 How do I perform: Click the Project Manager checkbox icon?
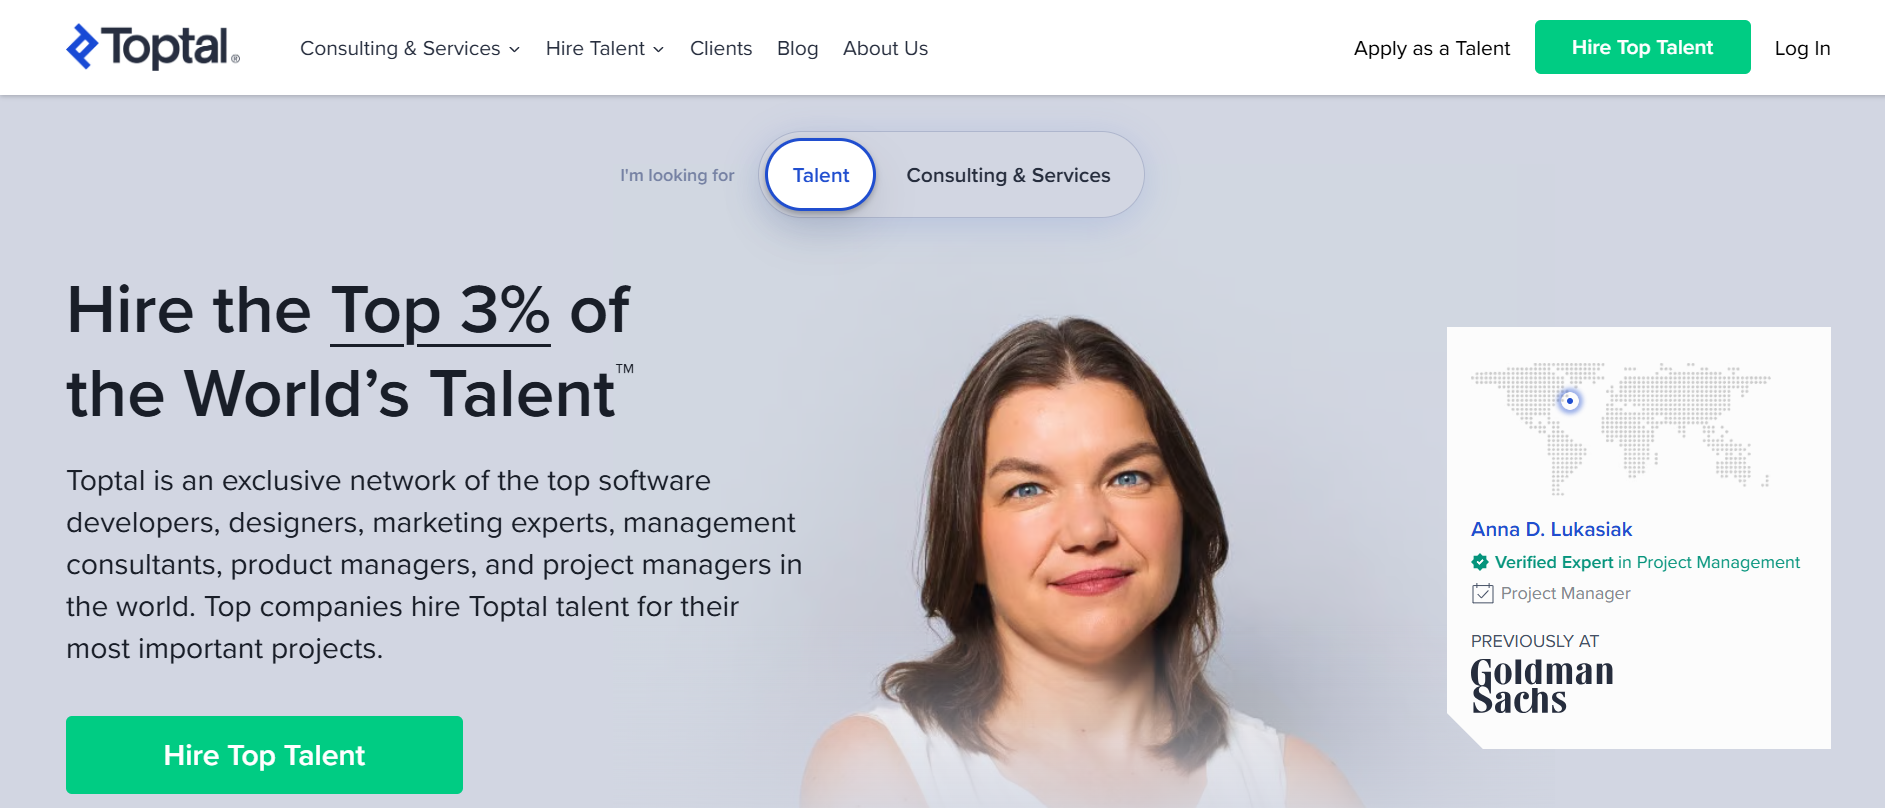pyautogui.click(x=1482, y=594)
